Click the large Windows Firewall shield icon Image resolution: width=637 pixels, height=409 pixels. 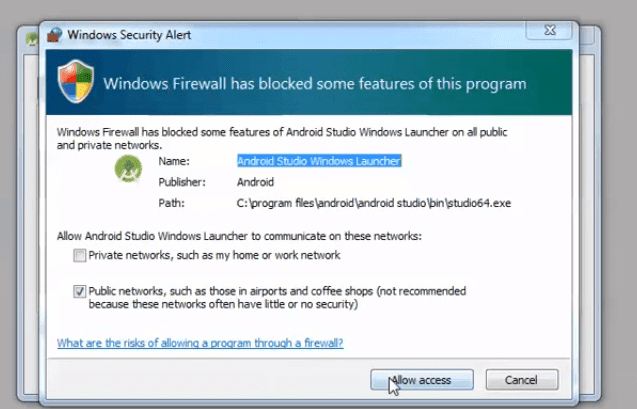pyautogui.click(x=77, y=84)
